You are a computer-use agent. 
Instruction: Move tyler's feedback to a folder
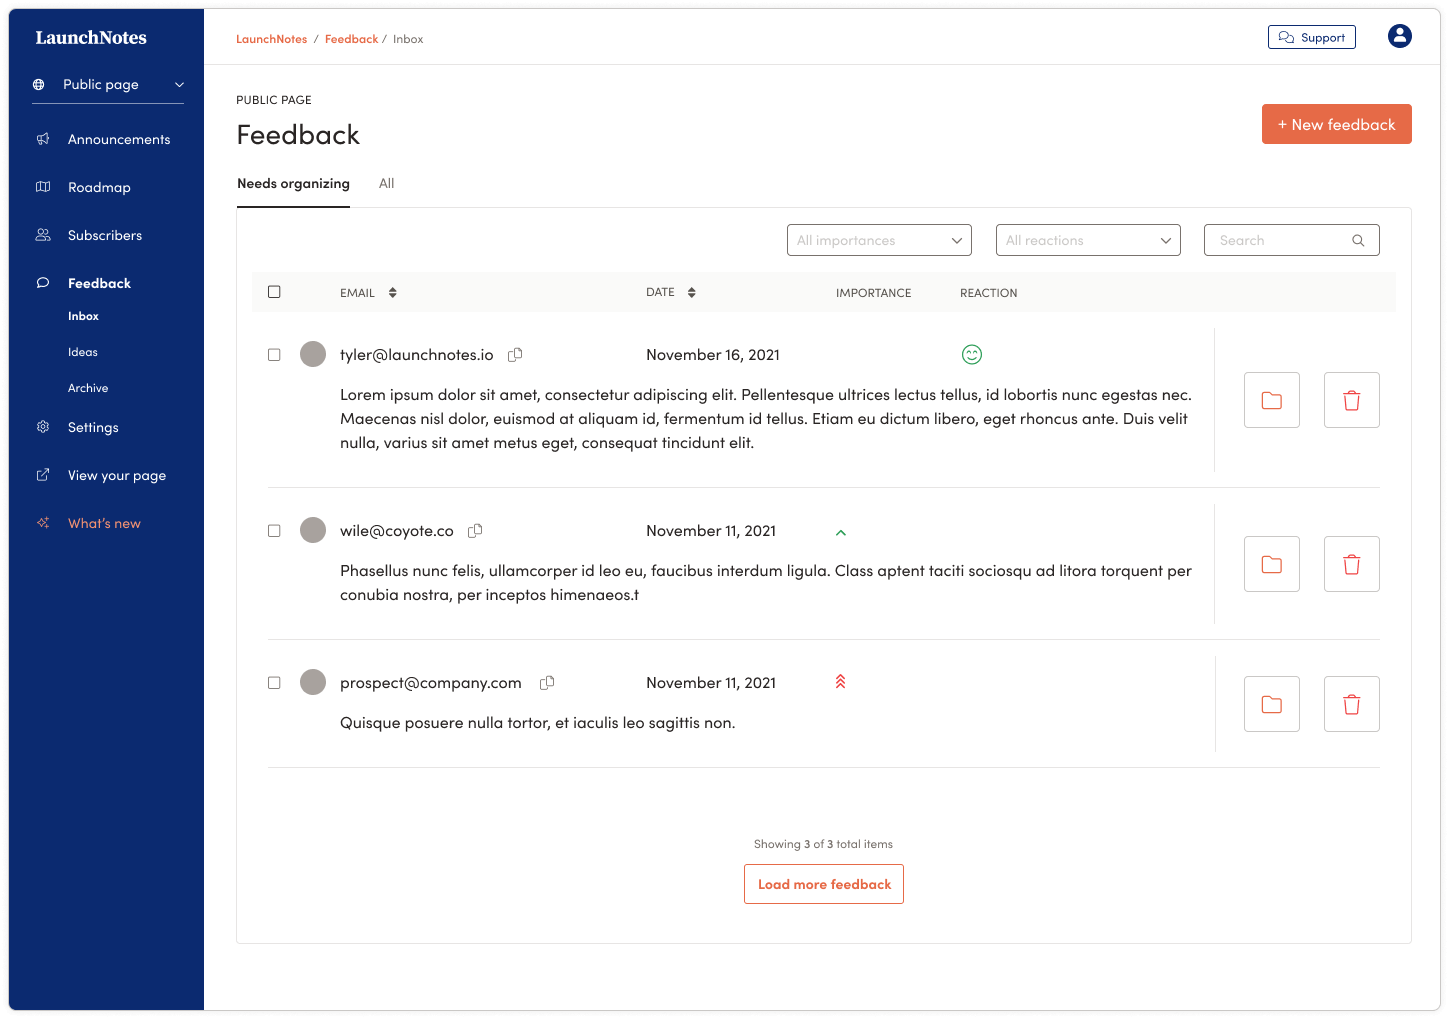point(1271,400)
